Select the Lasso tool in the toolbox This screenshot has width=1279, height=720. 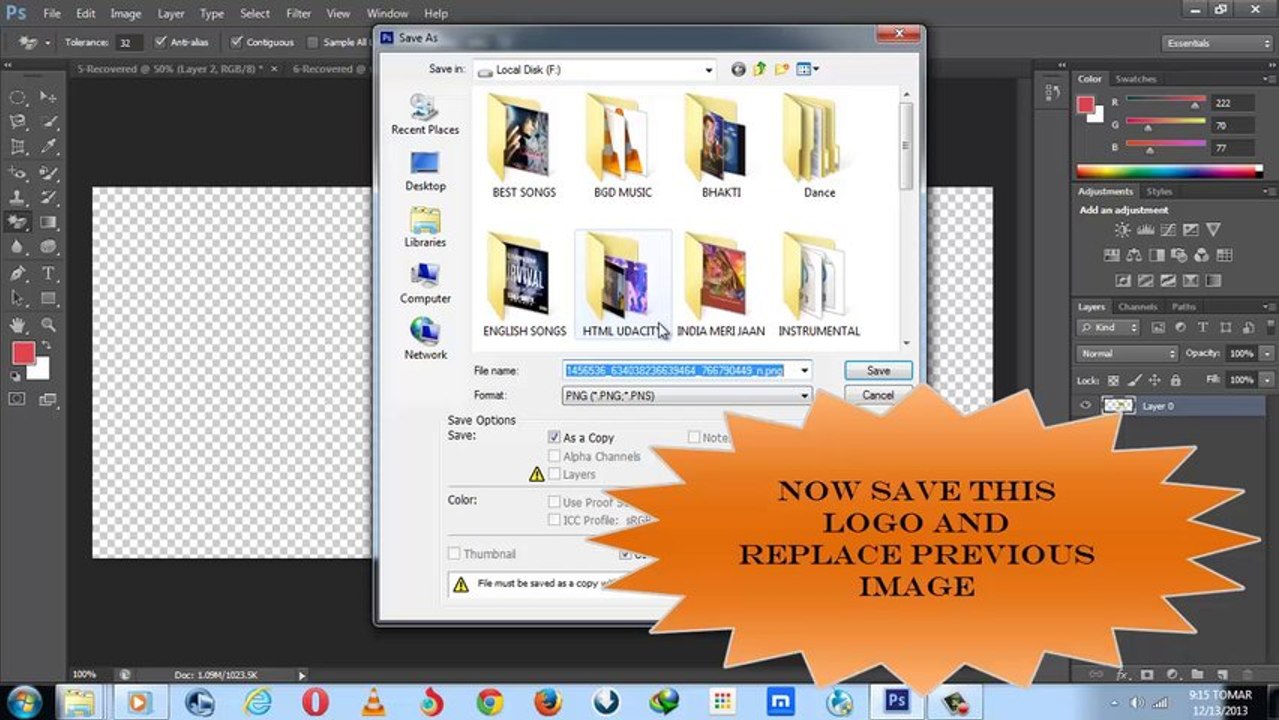click(x=18, y=122)
